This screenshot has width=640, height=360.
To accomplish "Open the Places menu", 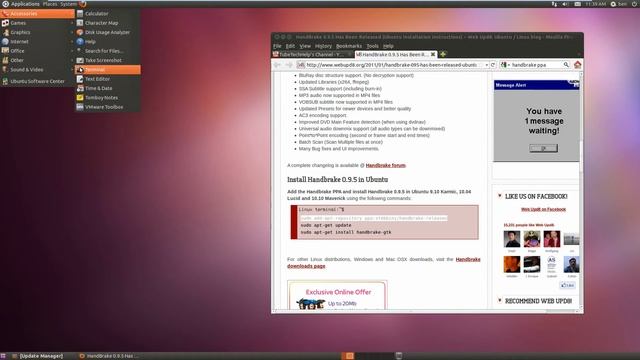I will [50, 4].
